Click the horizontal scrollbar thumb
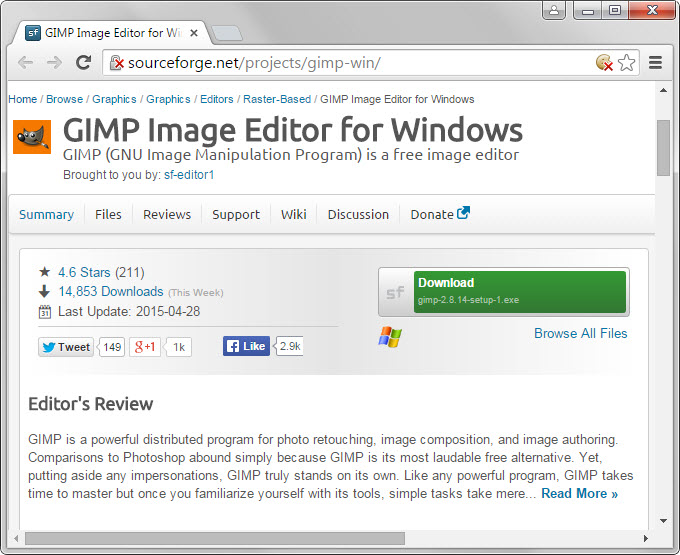Viewport: 680px width, 555px height. click(215, 539)
